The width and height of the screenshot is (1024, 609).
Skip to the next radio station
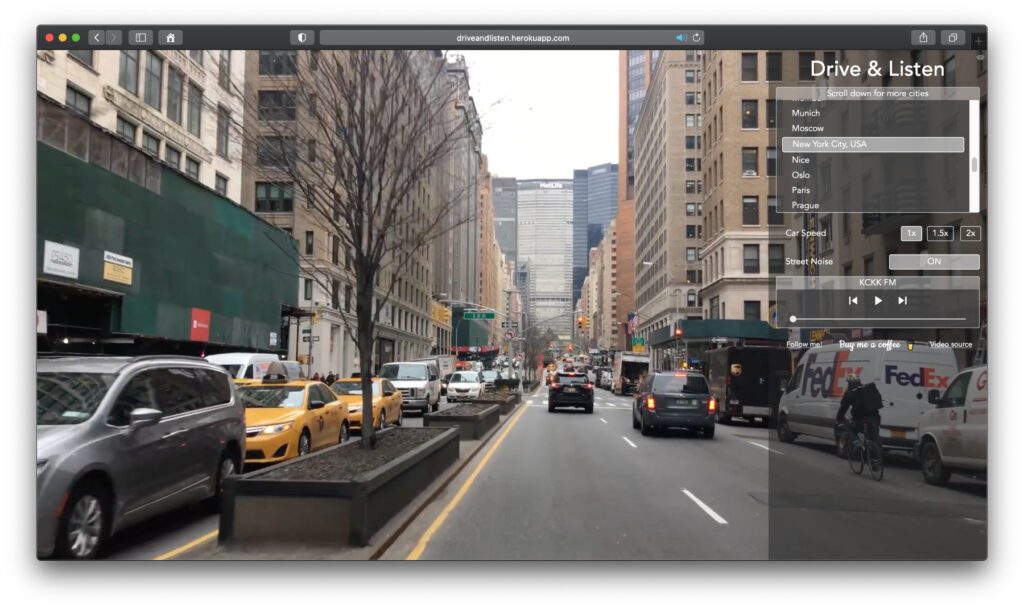[x=902, y=300]
